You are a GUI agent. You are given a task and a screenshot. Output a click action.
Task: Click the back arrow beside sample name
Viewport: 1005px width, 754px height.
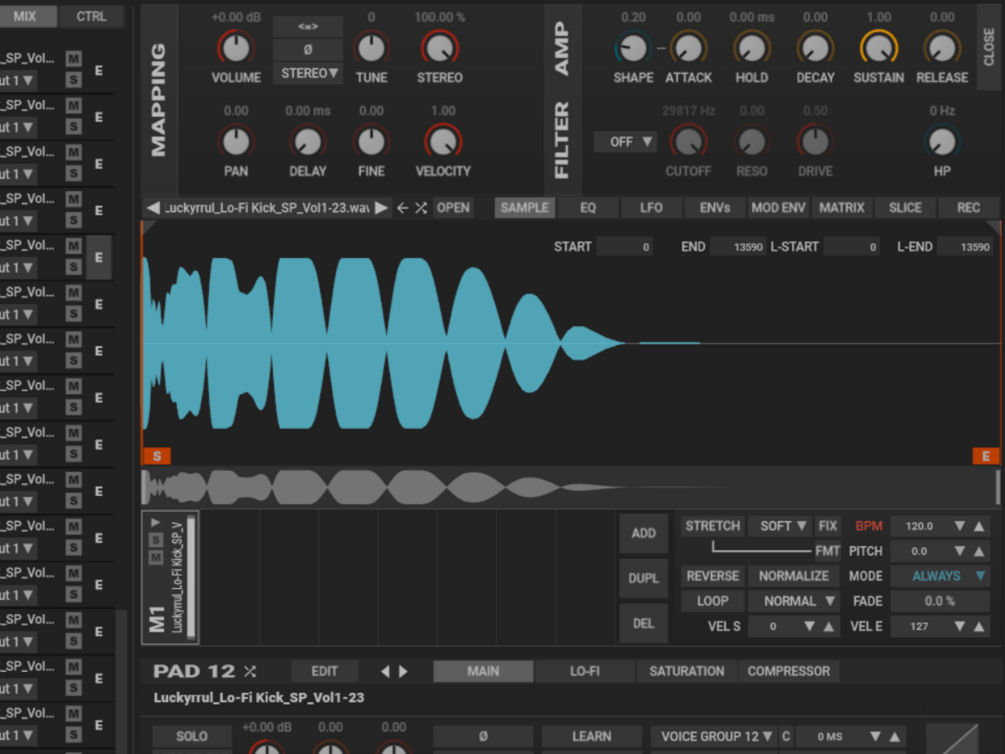pos(403,208)
